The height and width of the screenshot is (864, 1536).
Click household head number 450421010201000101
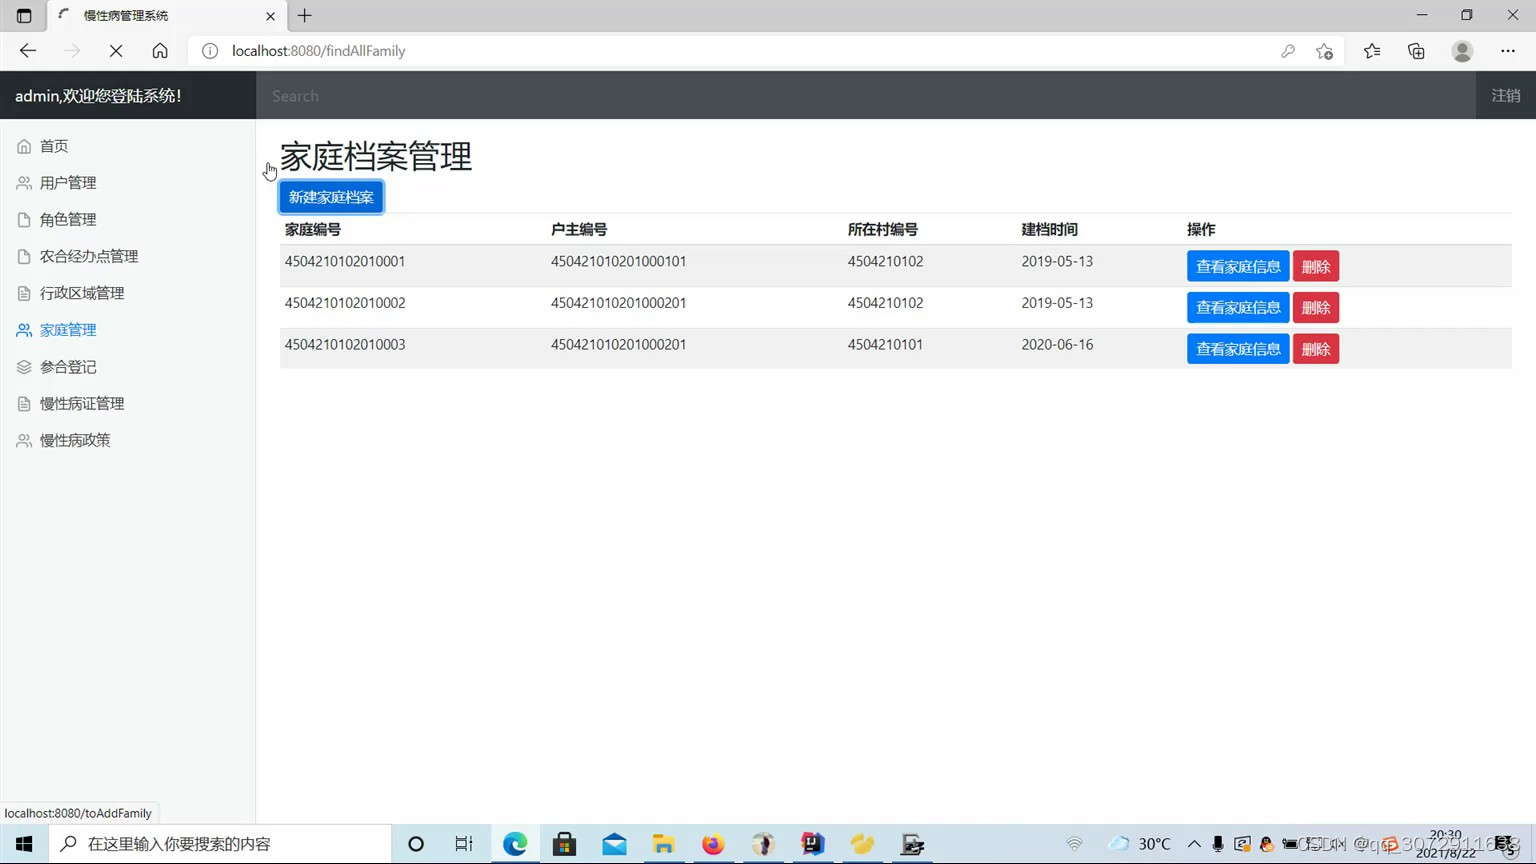pos(618,262)
